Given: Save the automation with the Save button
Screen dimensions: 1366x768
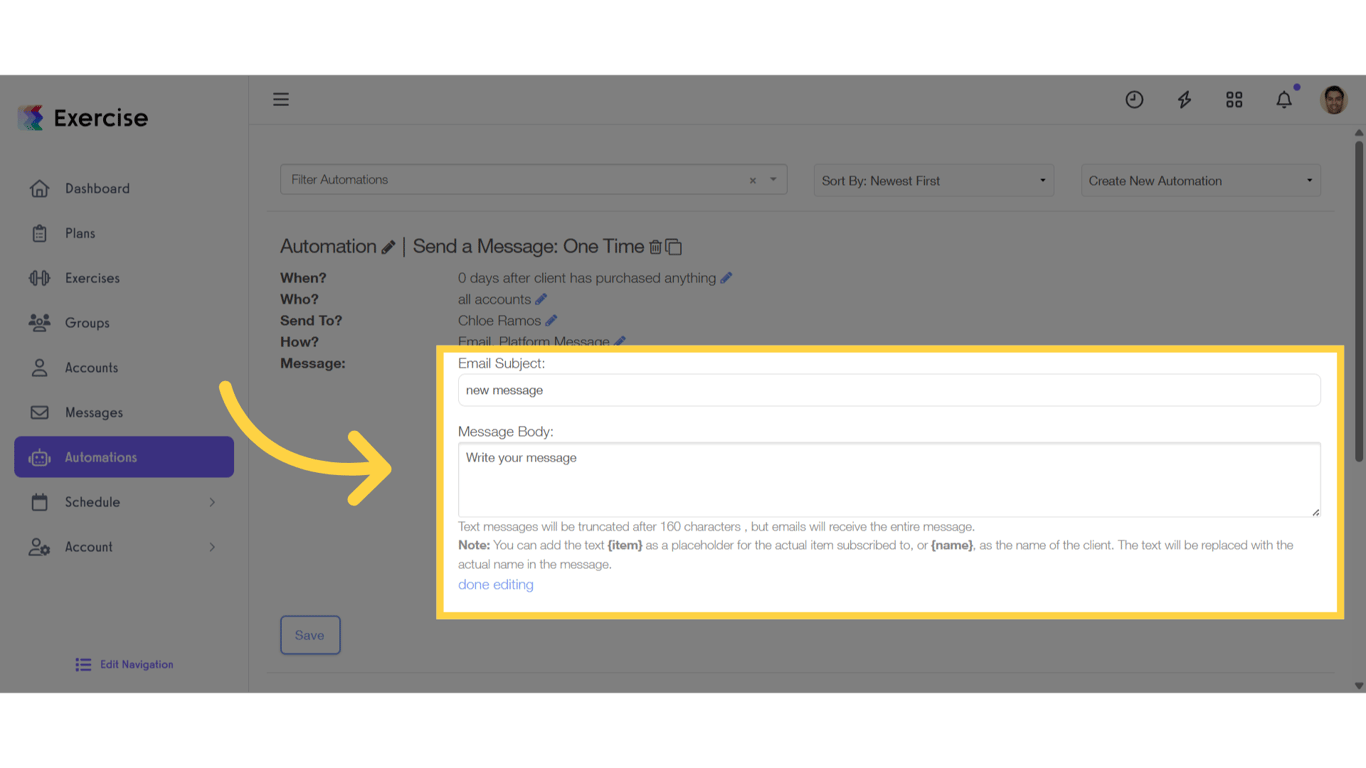Looking at the screenshot, I should [310, 634].
